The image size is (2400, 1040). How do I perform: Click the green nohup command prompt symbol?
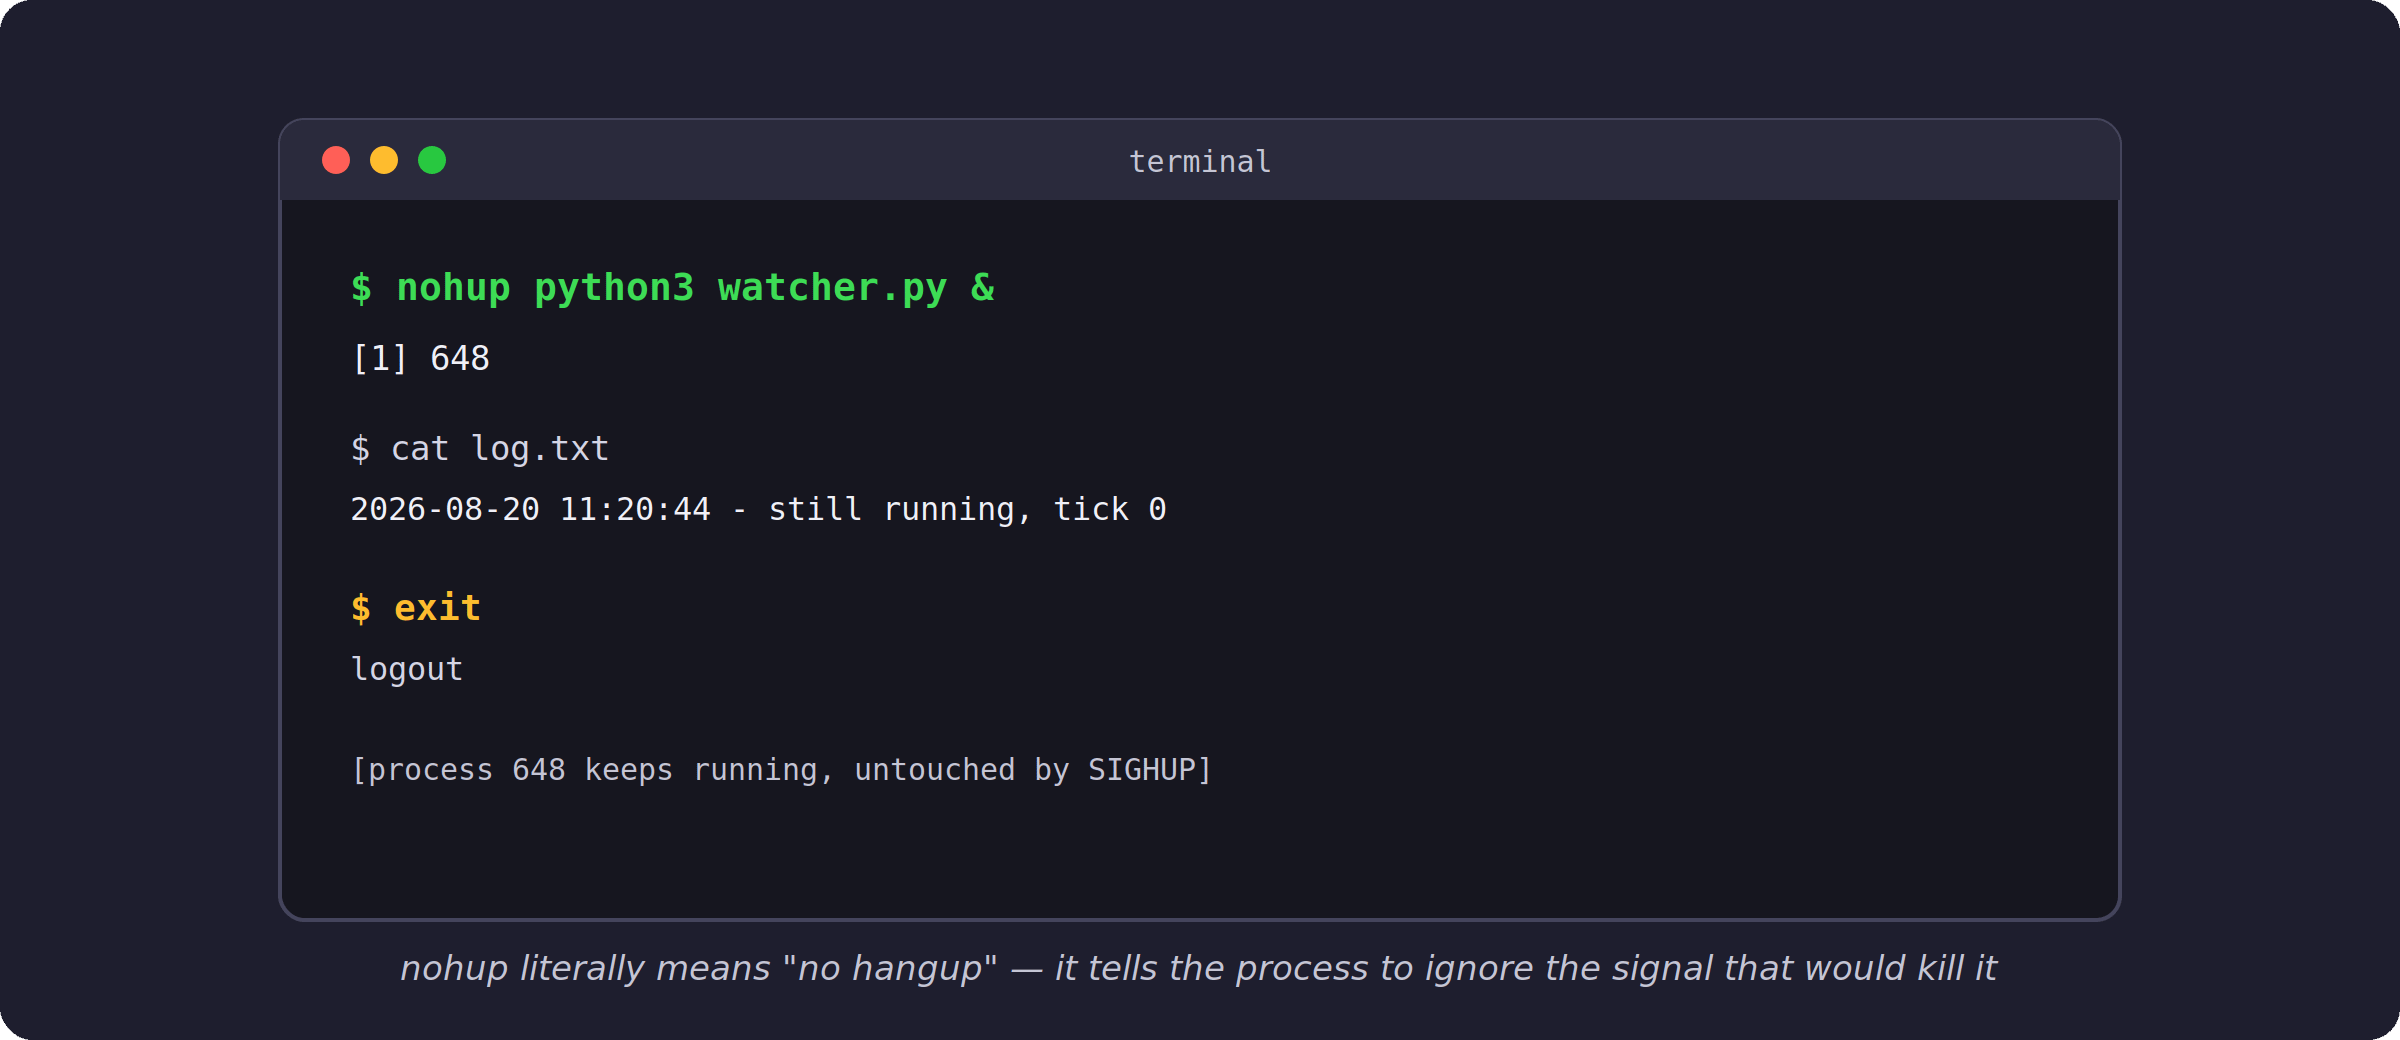coord(361,288)
